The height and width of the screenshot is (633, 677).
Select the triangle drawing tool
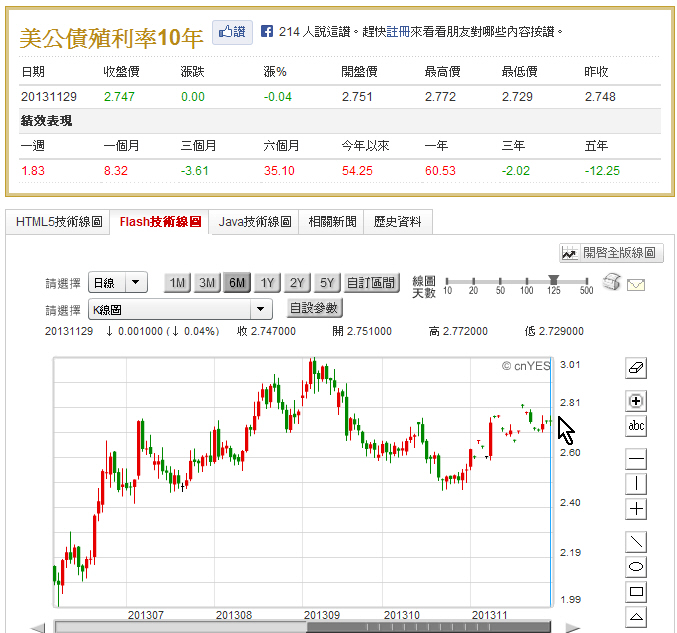[x=636, y=617]
